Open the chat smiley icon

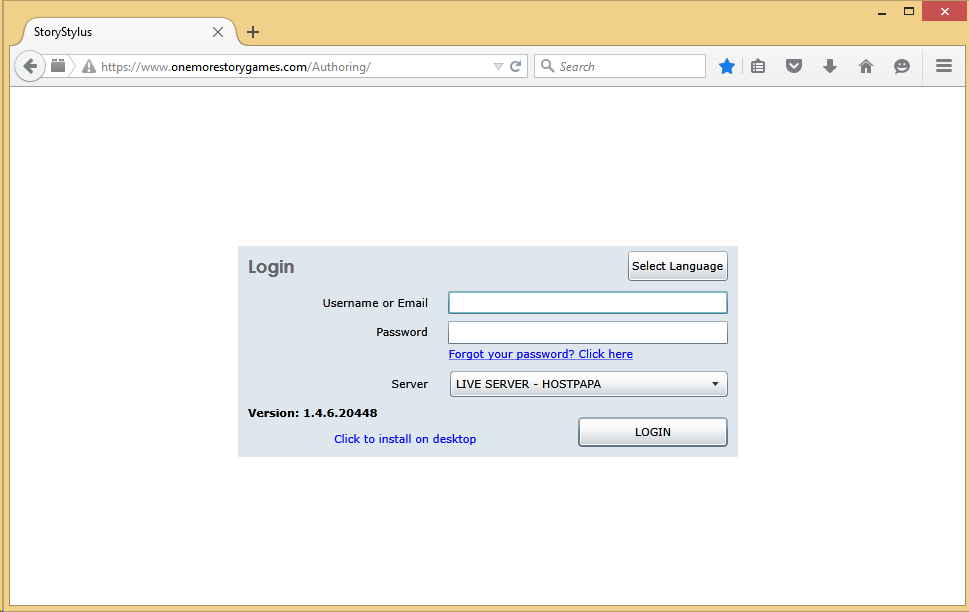902,66
